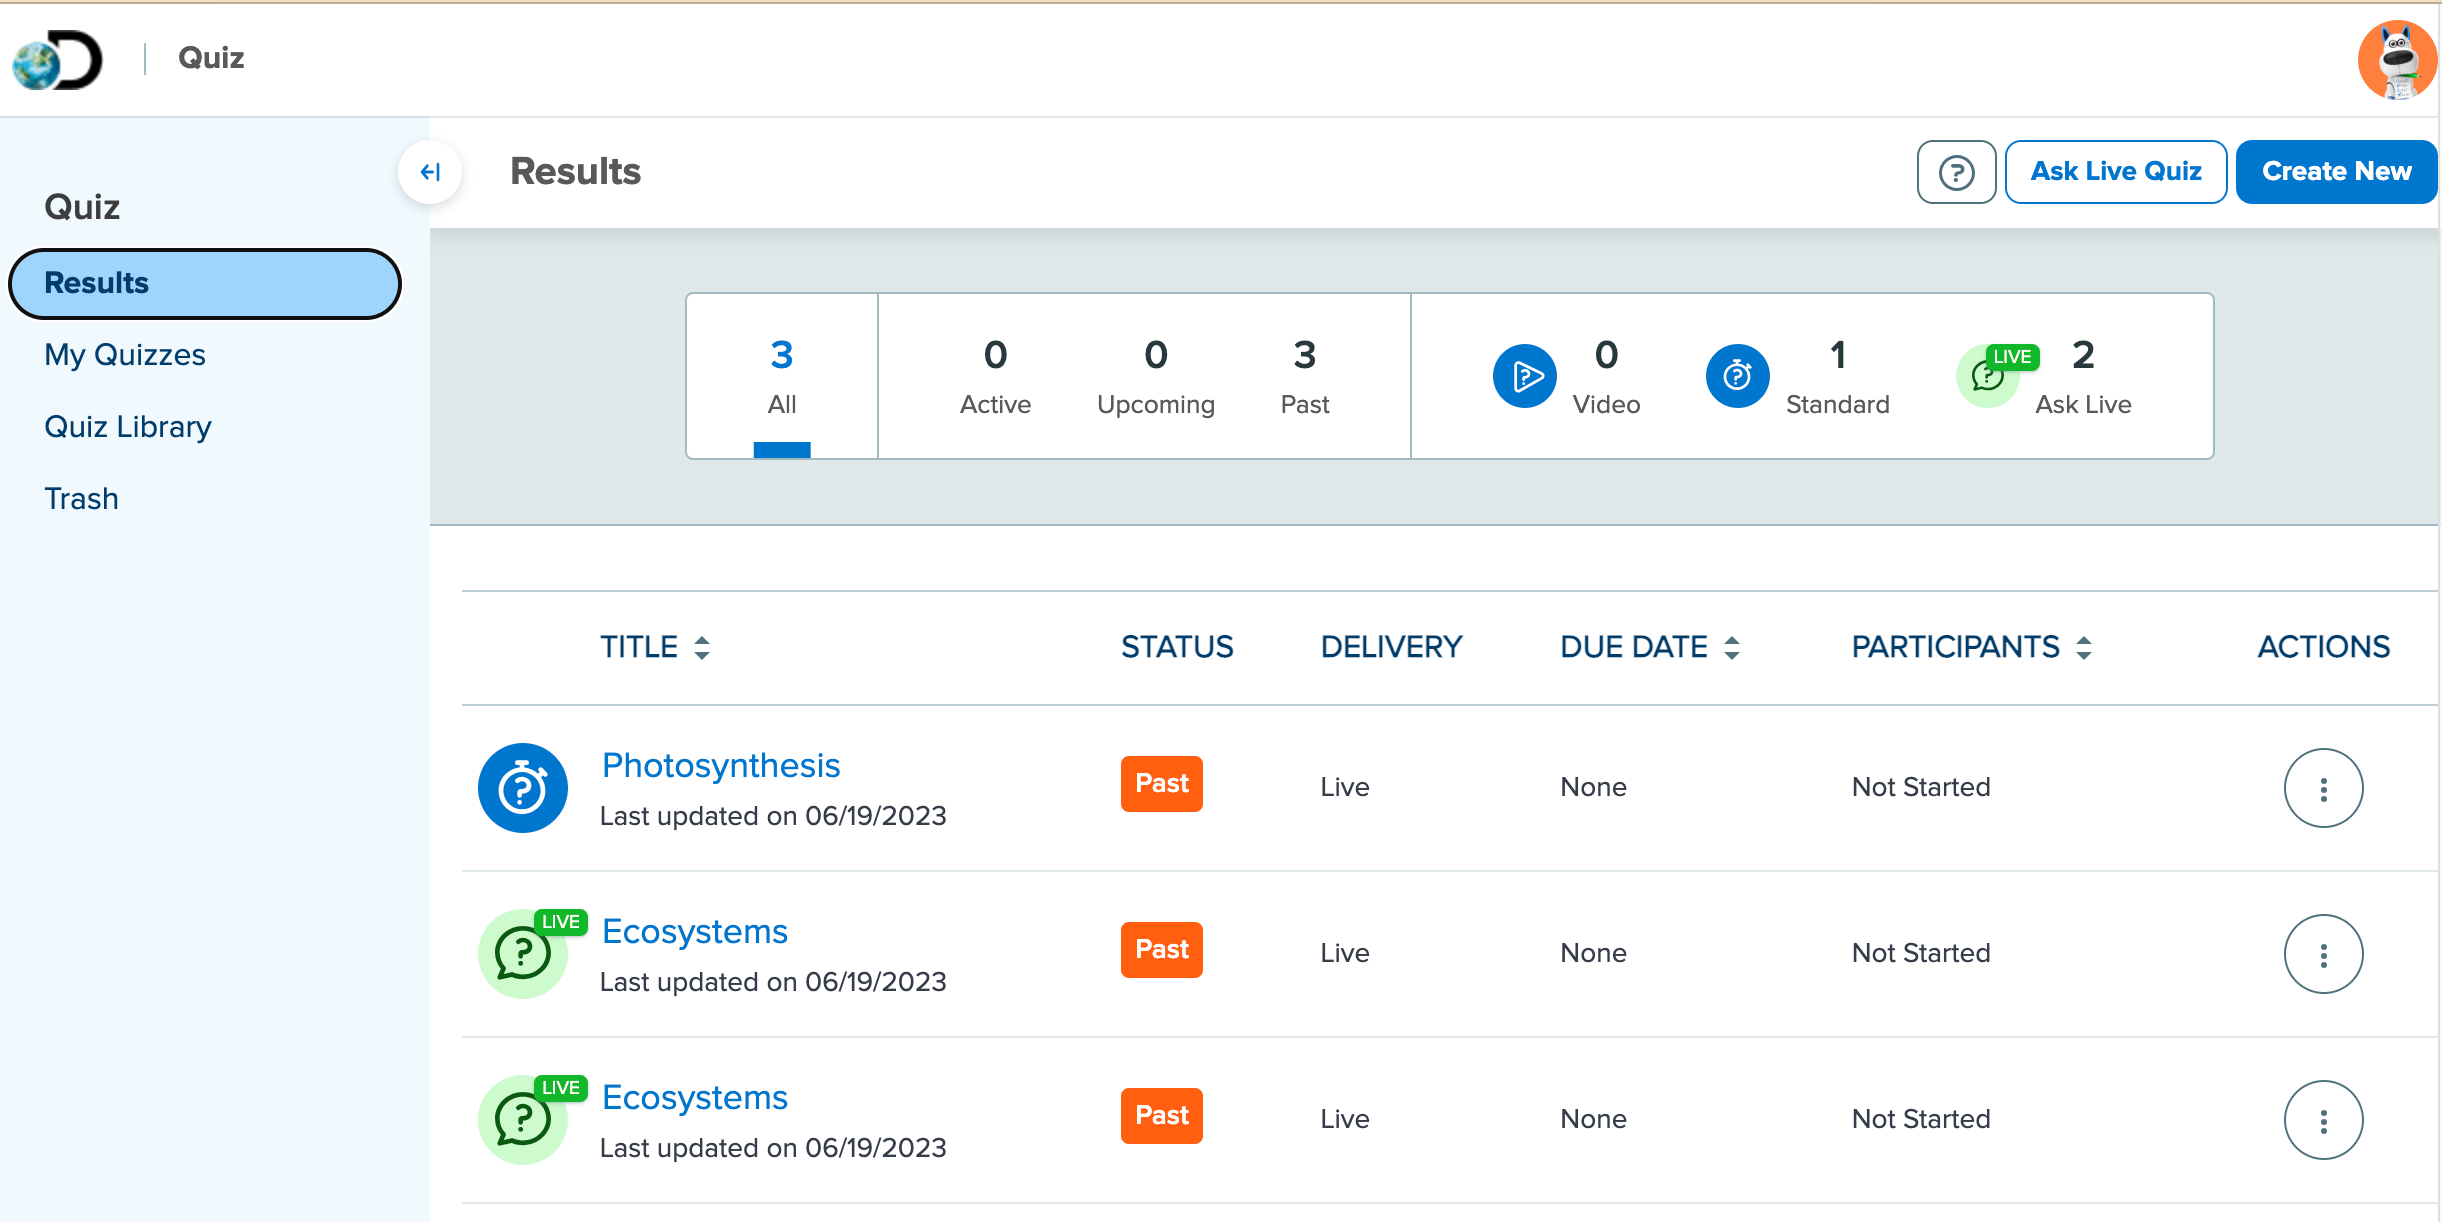Screen dimensions: 2442x1222
Task: Filter by Video quiz type icon
Action: coord(1524,376)
